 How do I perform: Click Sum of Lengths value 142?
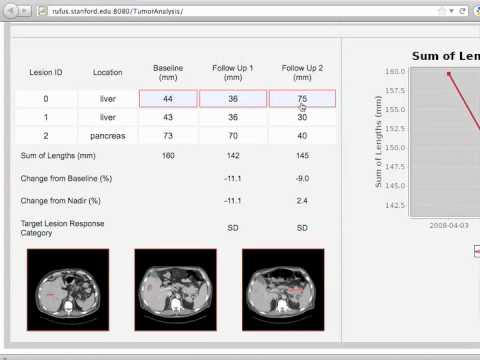[233, 156]
